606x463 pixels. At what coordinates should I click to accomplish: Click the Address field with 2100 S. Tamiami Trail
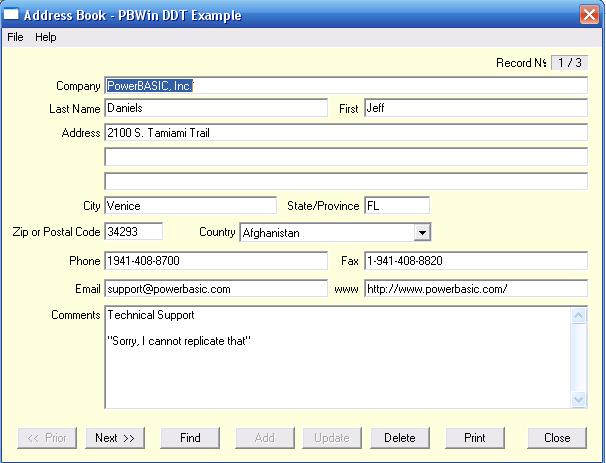346,133
